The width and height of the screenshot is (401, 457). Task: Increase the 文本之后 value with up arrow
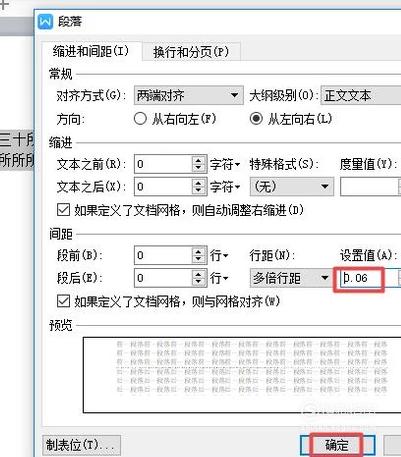[199, 183]
